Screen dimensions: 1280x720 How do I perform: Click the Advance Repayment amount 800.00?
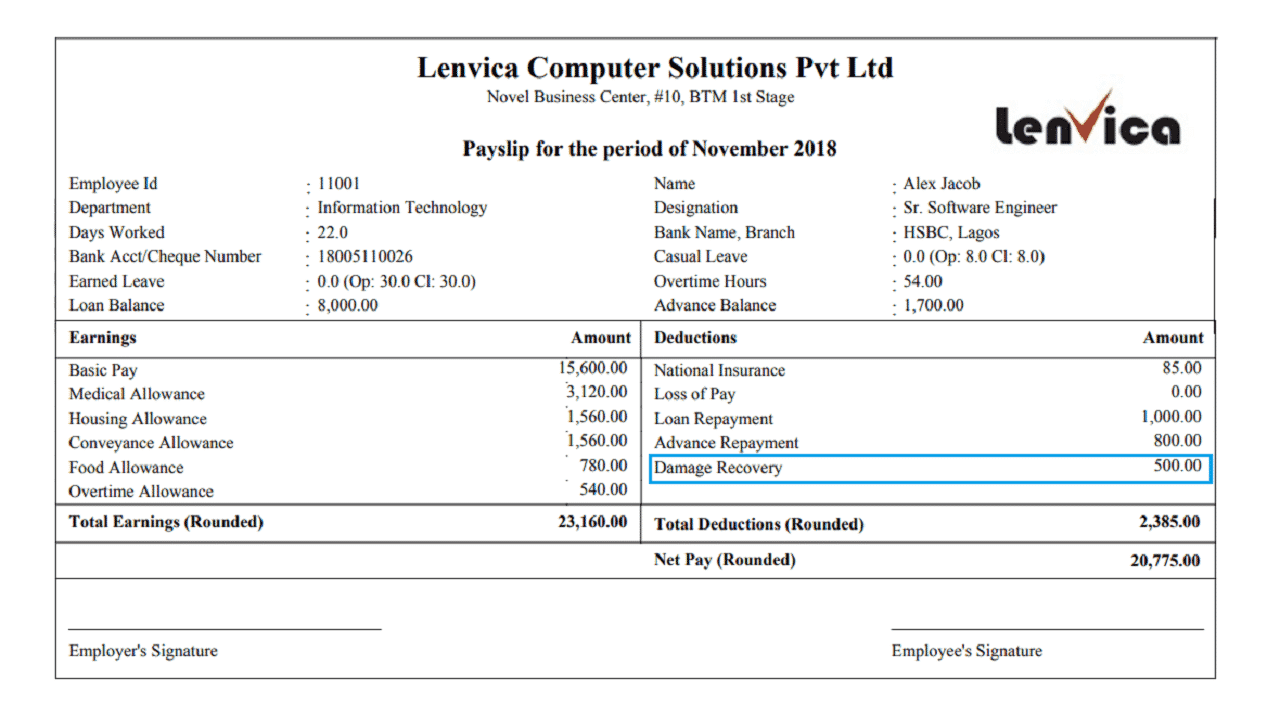(x=1178, y=441)
